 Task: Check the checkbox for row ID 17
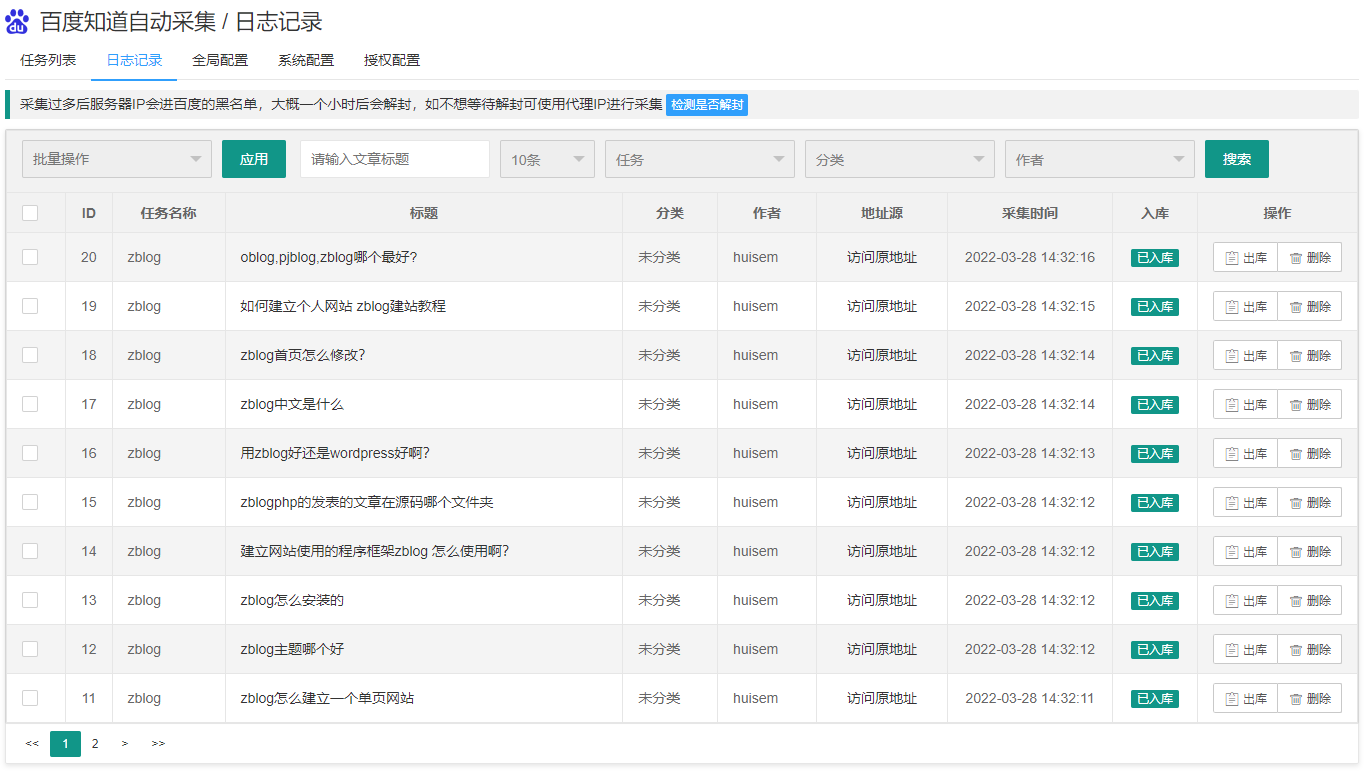(30, 404)
